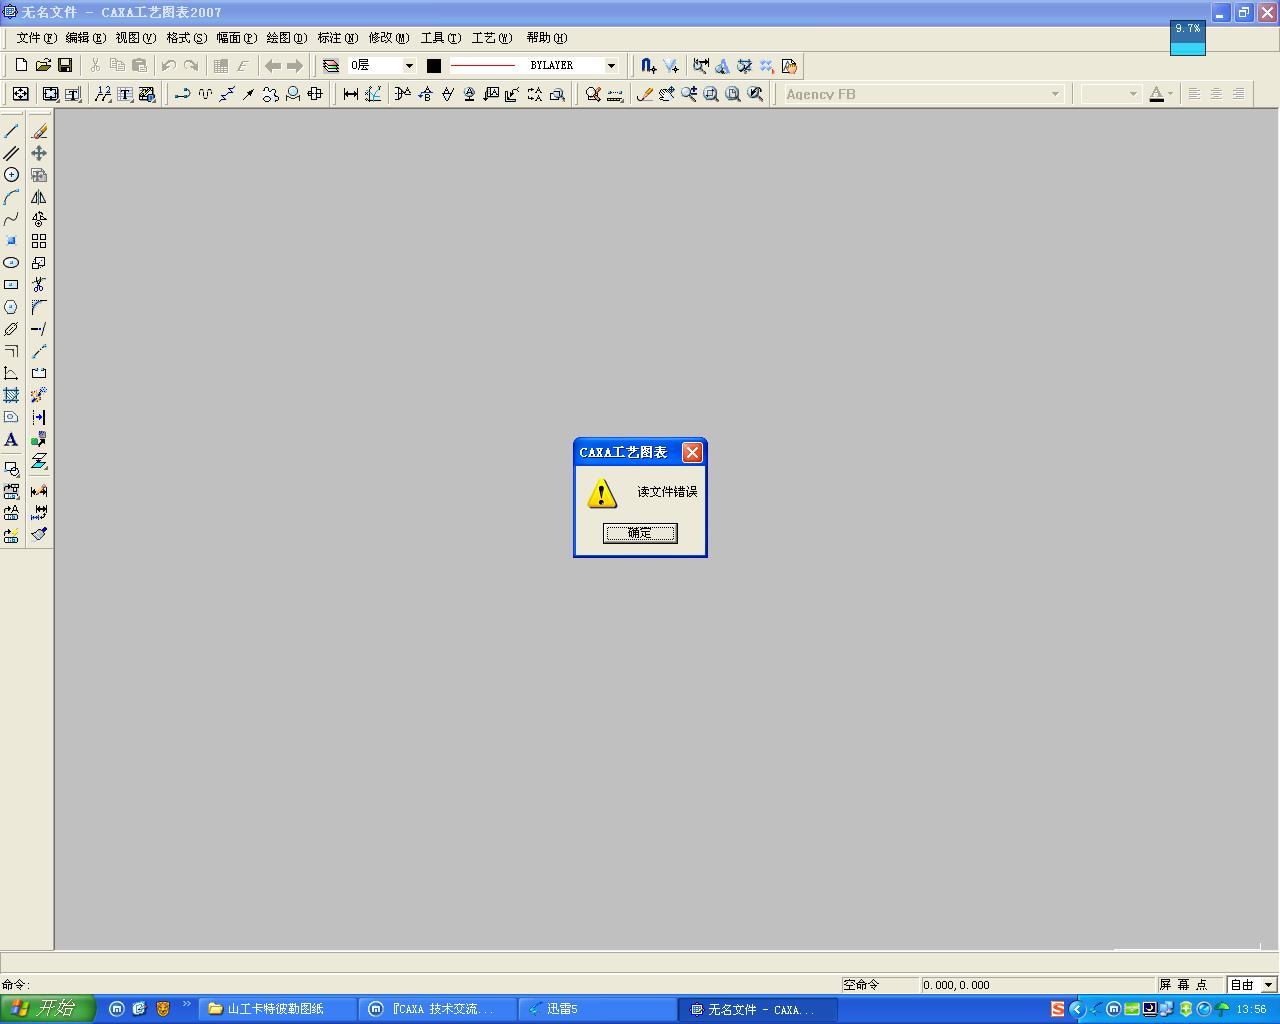
Task: Open the layer manager stacked-sheets icon
Action: [x=331, y=66]
